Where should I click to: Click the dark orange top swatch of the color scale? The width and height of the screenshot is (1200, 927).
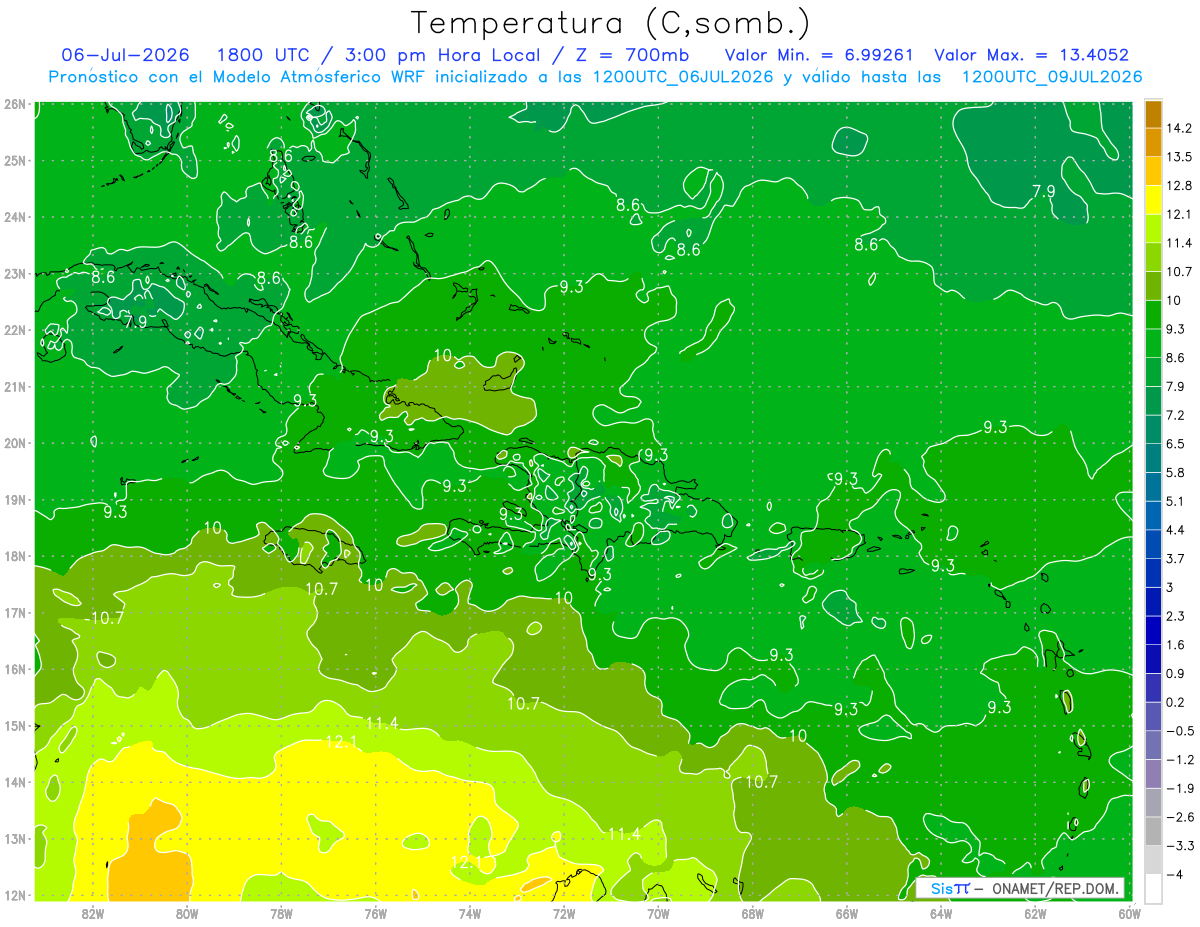coord(1154,114)
